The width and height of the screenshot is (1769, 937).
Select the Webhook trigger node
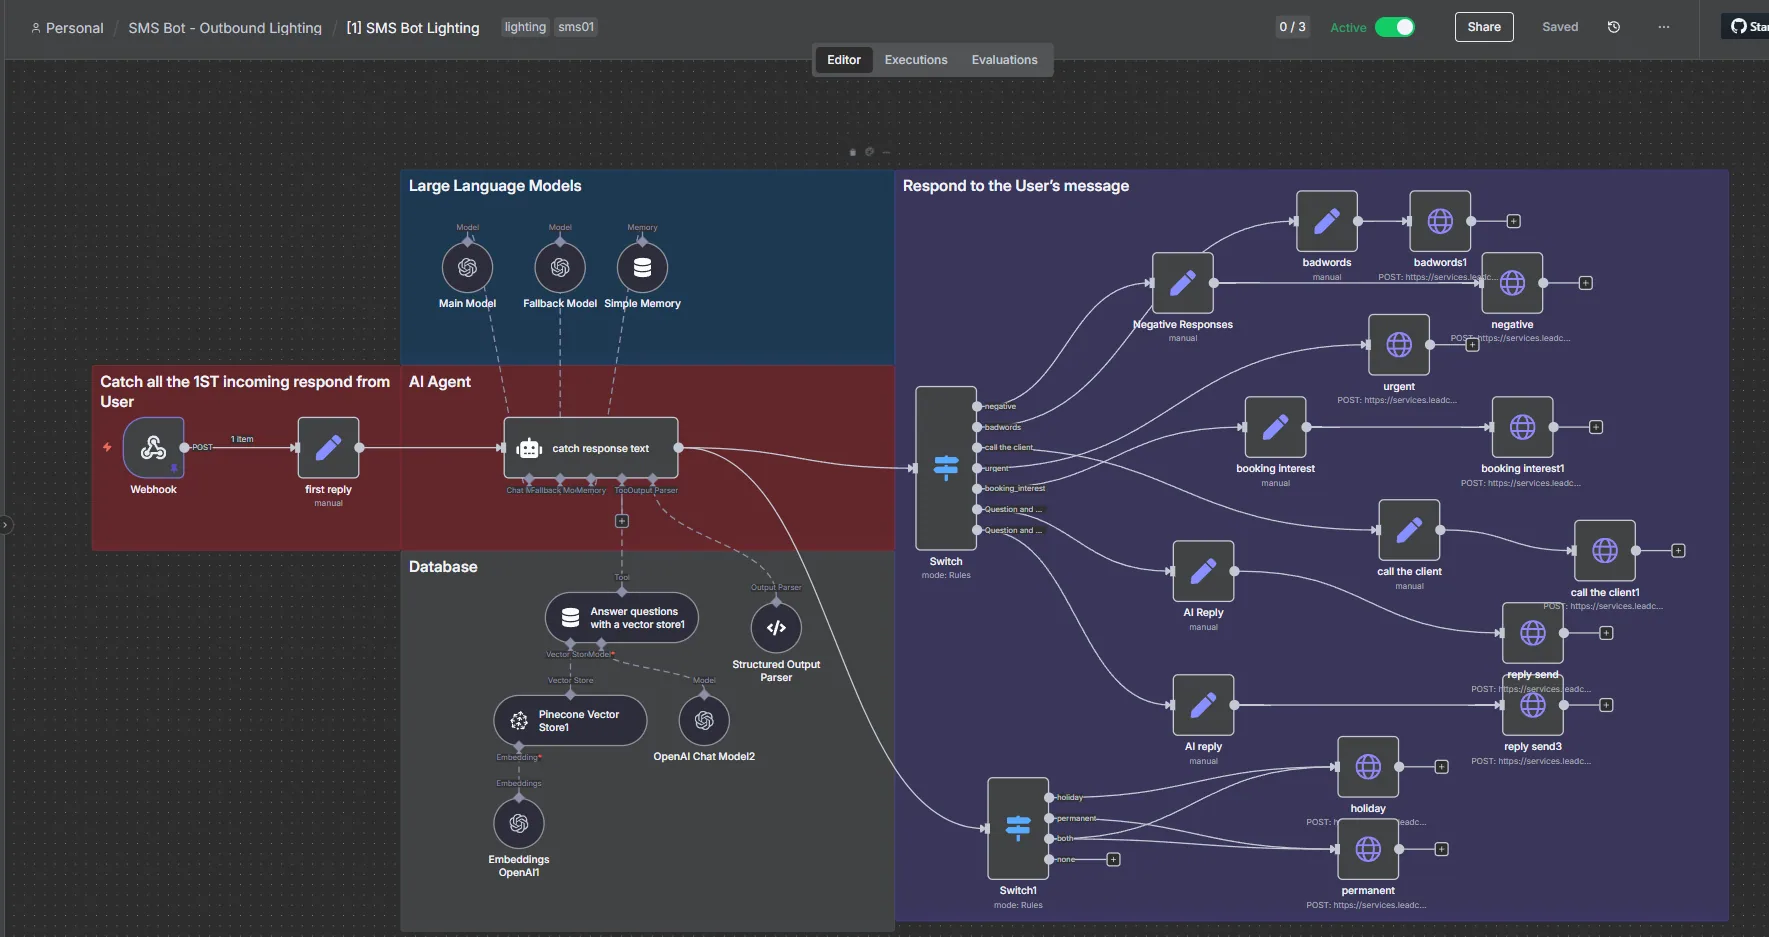pyautogui.click(x=153, y=447)
